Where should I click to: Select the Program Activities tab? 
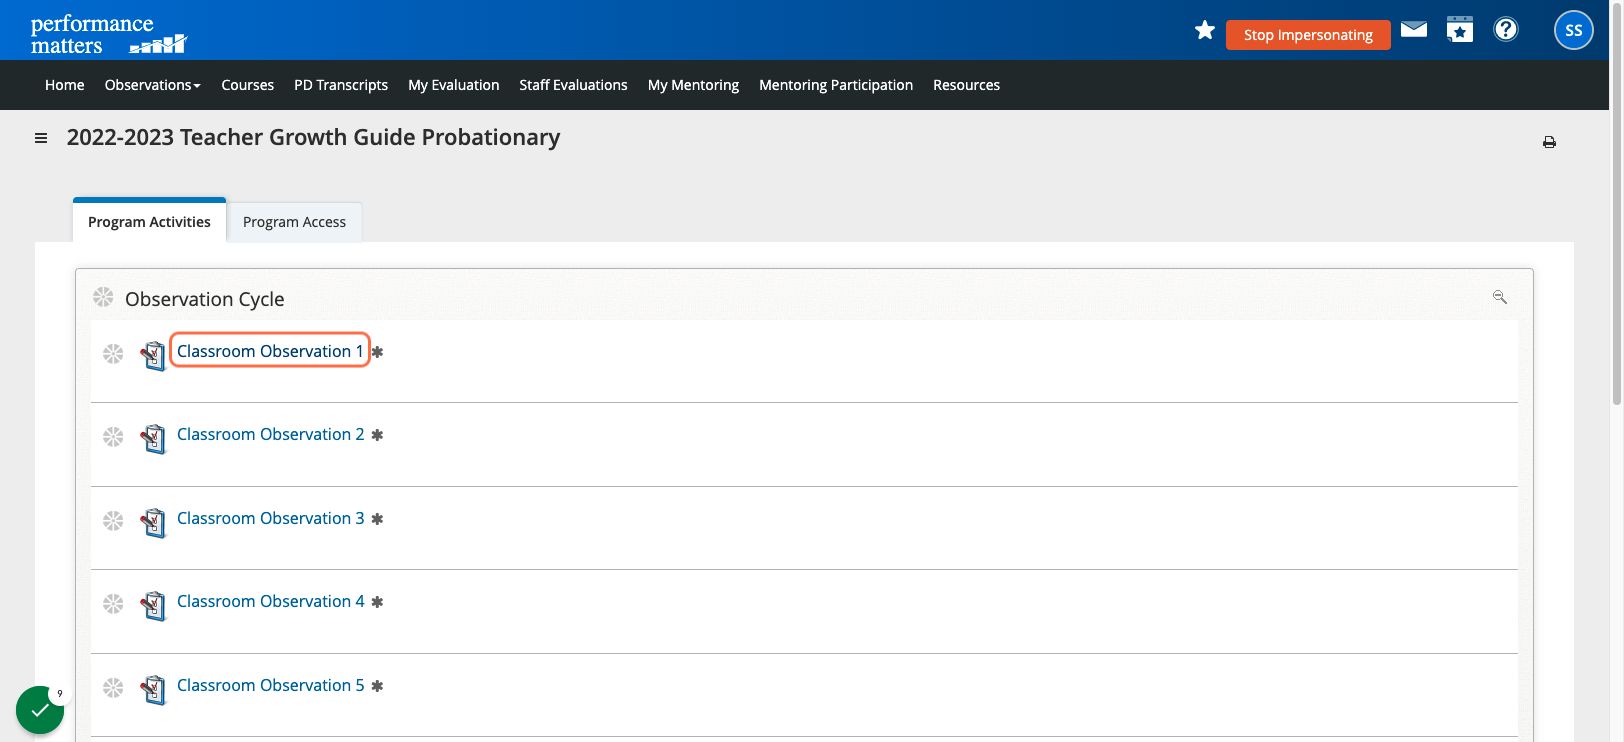click(x=150, y=221)
